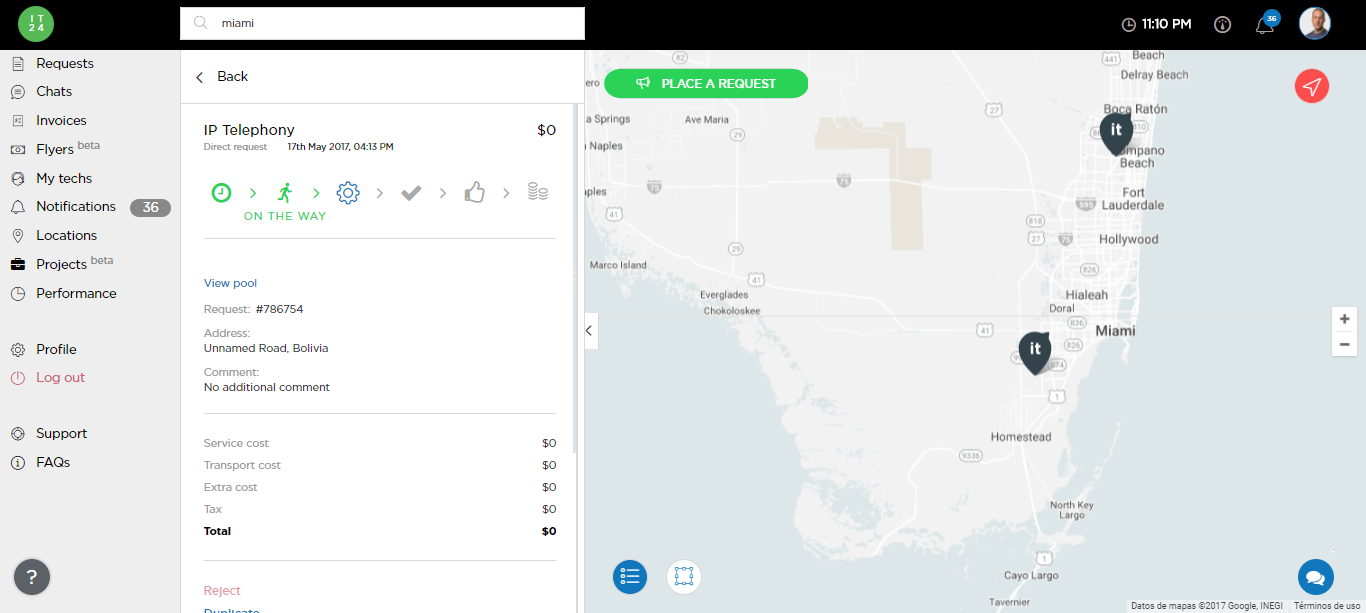This screenshot has height=613, width=1366.
Task: Open Profile in the sidebar
Action: point(56,349)
